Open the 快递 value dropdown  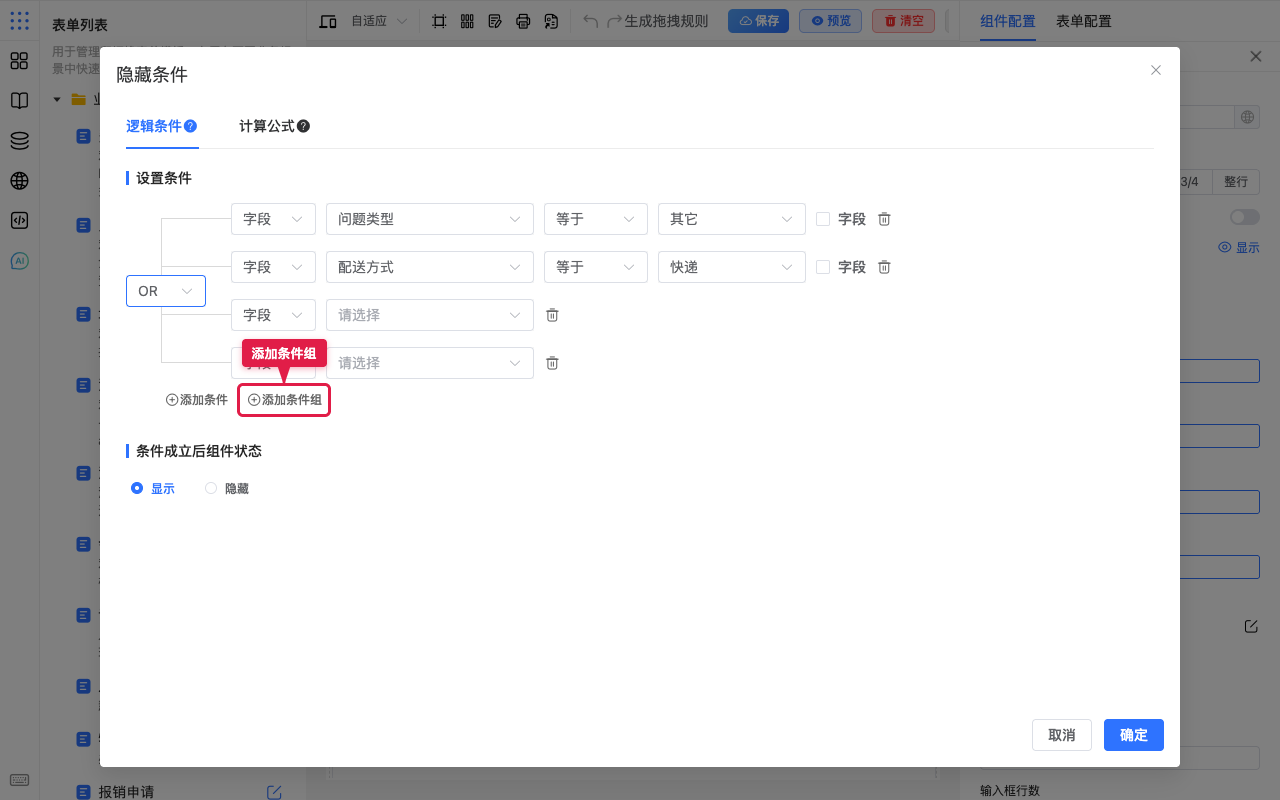(732, 267)
